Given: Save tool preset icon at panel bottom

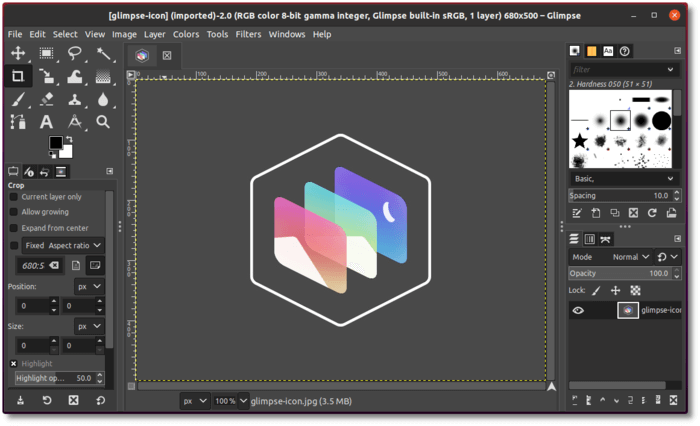Looking at the screenshot, I should (x=21, y=400).
